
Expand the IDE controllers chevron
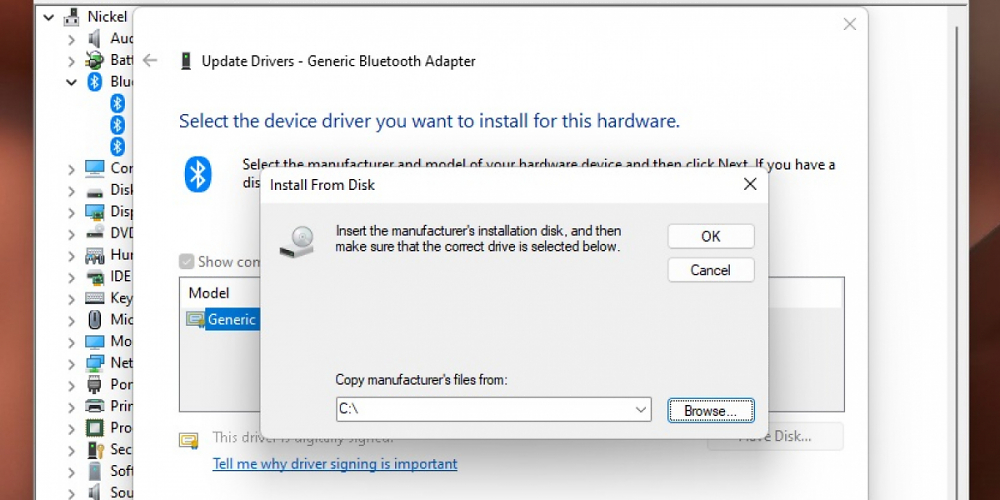pyautogui.click(x=71, y=277)
